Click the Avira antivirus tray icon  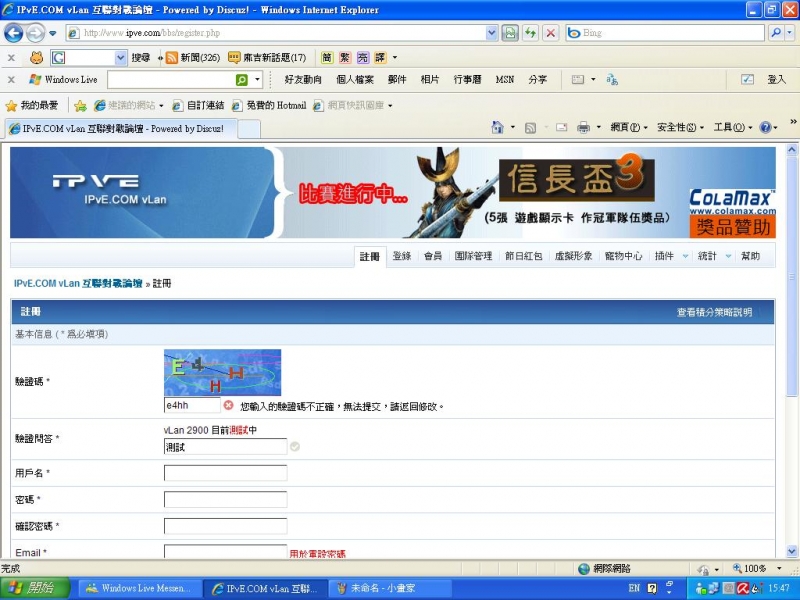(x=742, y=588)
